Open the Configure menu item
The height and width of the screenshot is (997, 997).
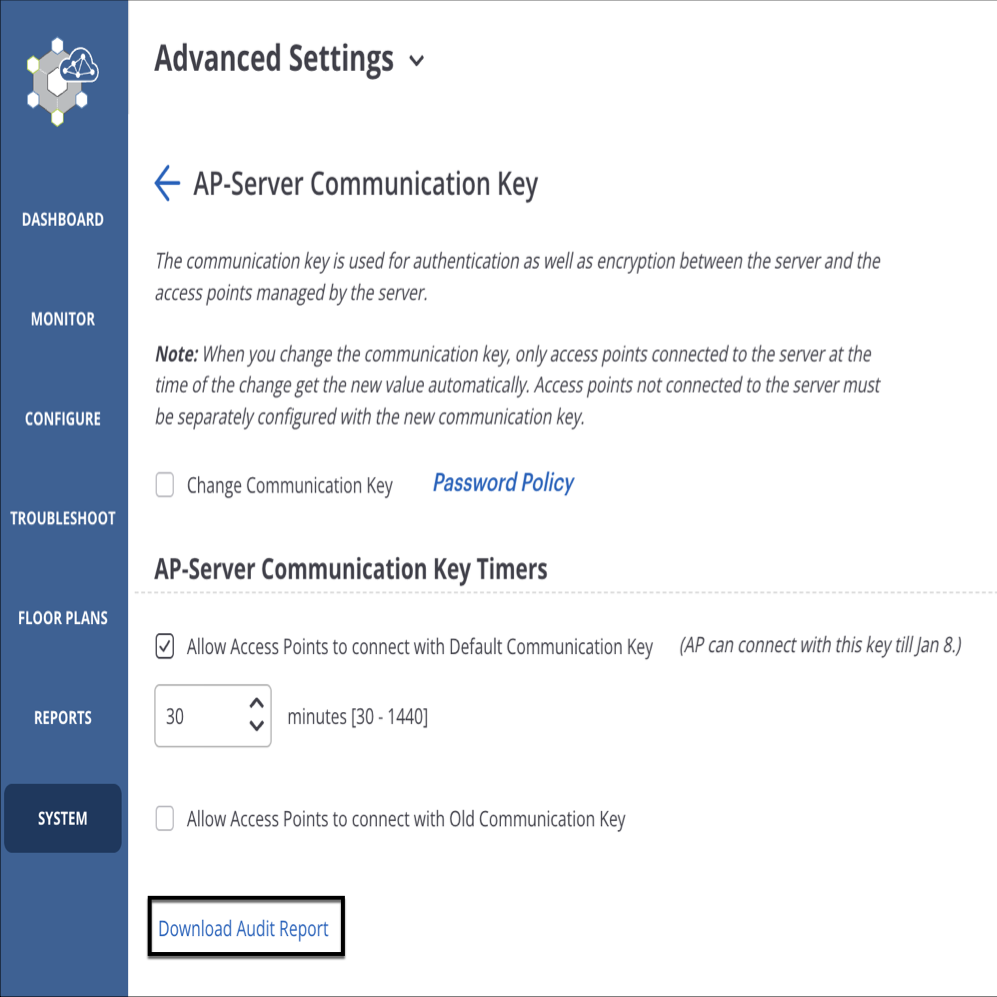point(63,418)
